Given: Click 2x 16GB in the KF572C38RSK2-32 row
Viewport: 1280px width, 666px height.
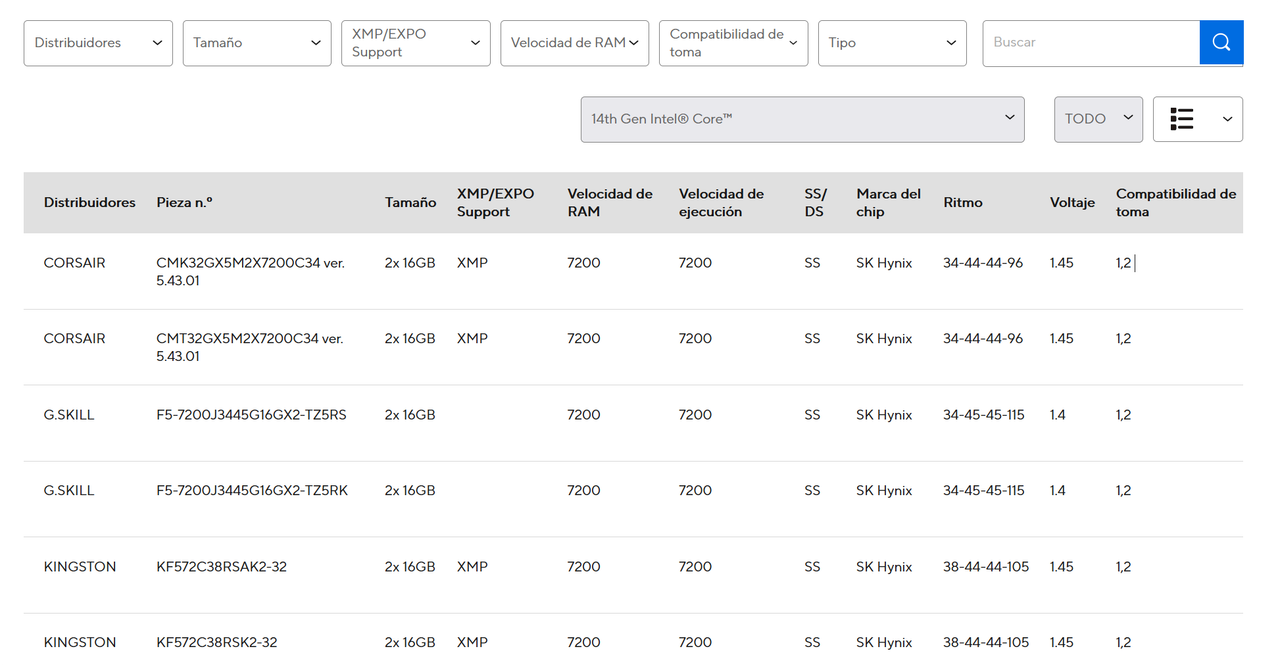Looking at the screenshot, I should click(410, 643).
